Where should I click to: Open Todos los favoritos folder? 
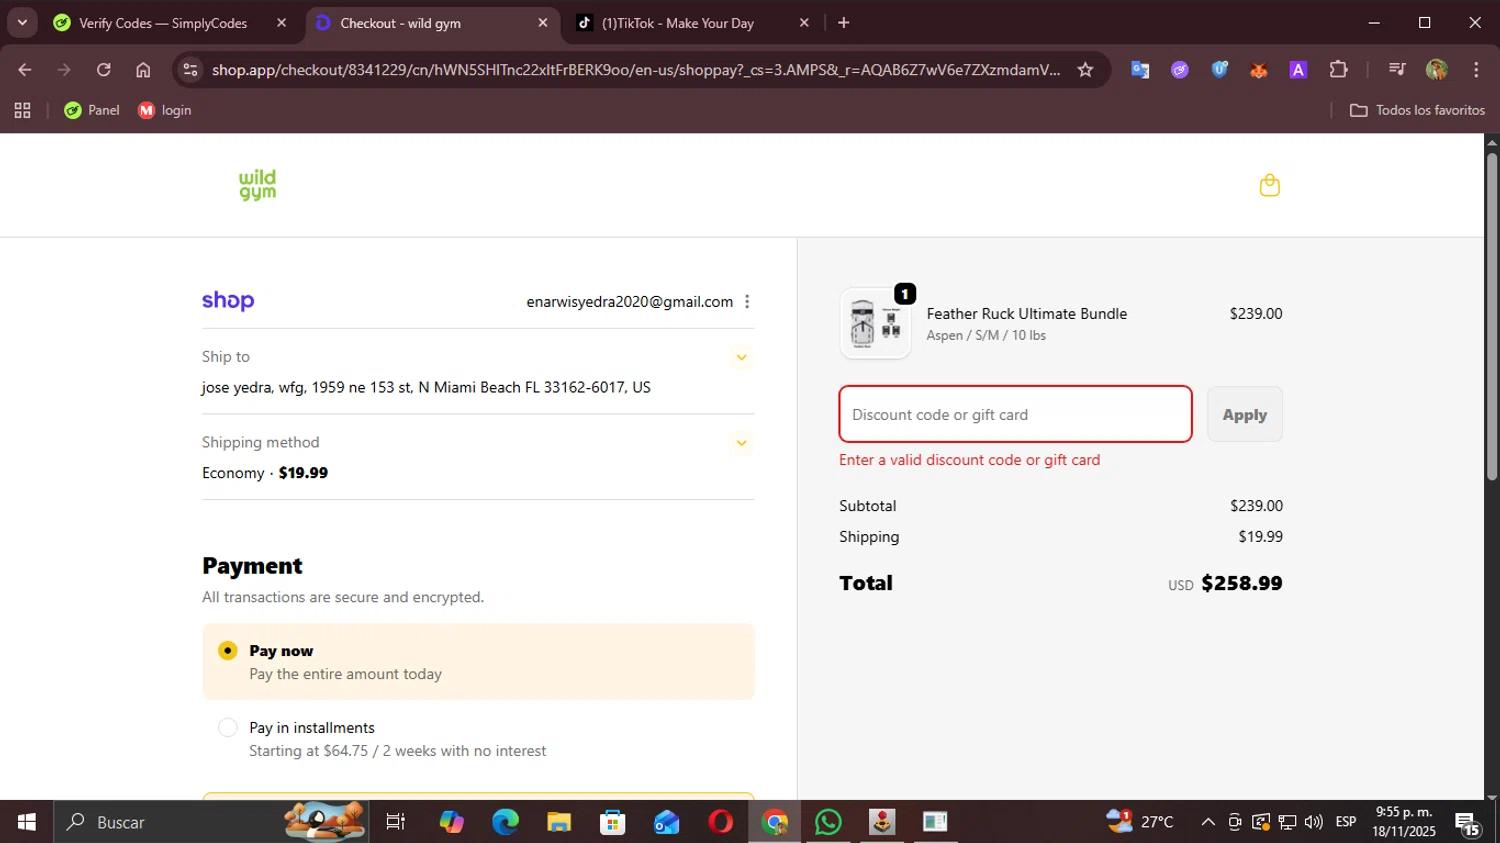point(1417,110)
